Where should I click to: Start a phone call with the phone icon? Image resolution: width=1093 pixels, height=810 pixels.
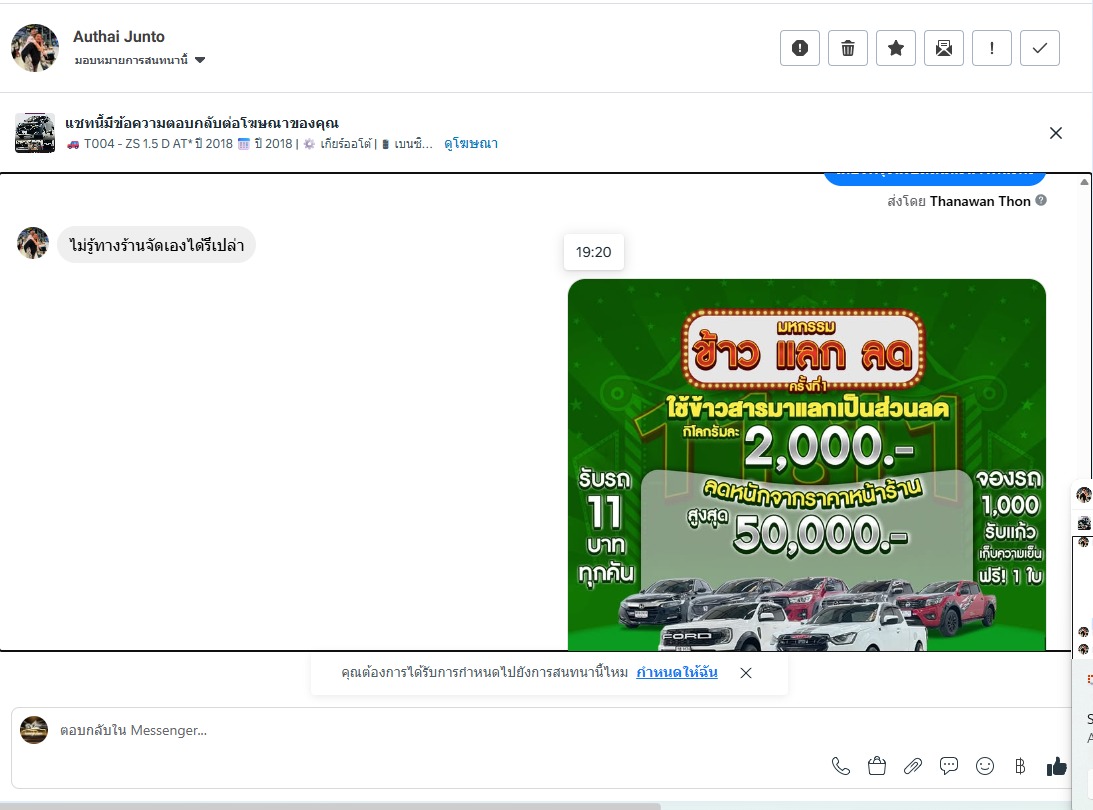[x=841, y=766]
